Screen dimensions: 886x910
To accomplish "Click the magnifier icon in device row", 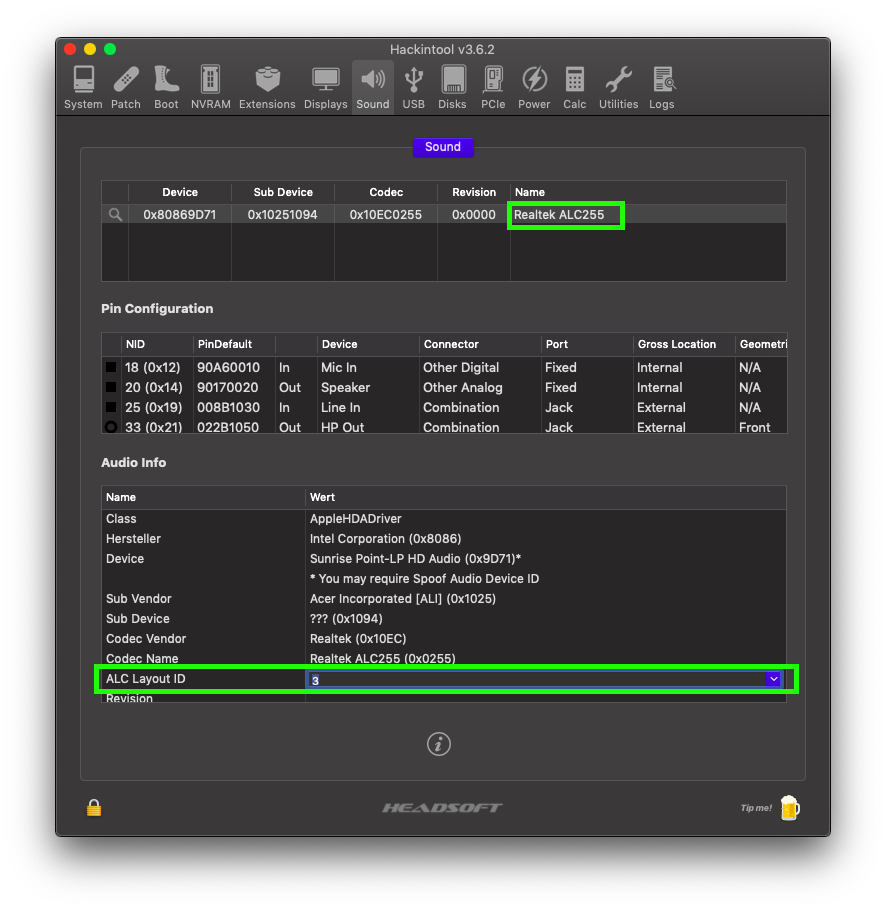I will pos(115,215).
